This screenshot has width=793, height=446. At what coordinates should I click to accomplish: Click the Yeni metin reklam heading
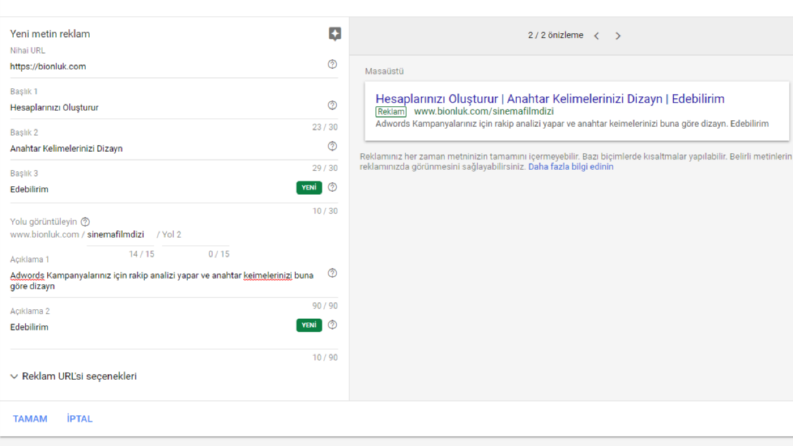(50, 34)
